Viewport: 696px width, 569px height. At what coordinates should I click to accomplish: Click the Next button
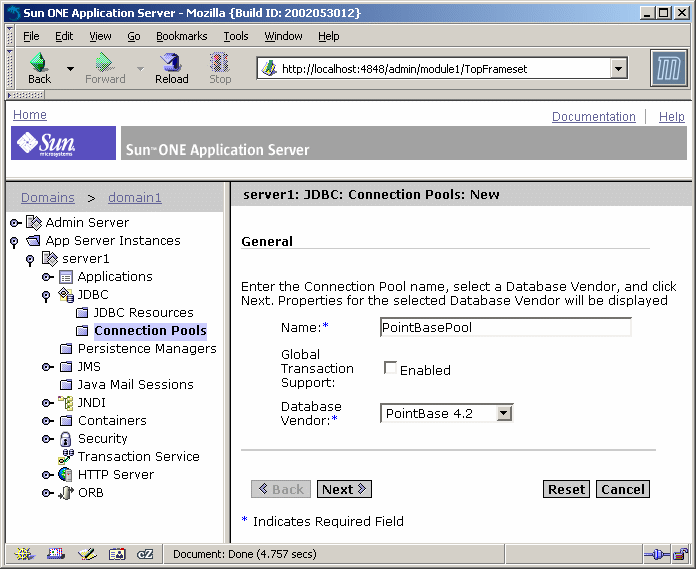344,489
